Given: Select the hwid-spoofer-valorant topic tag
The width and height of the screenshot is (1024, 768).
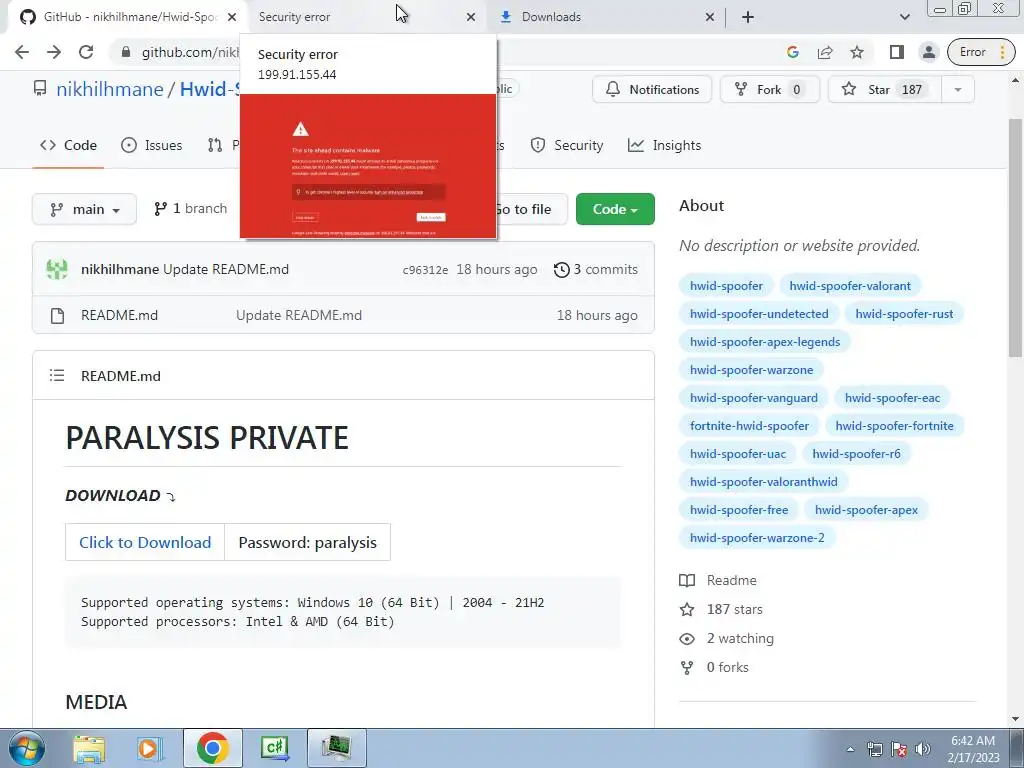Looking at the screenshot, I should 850,285.
